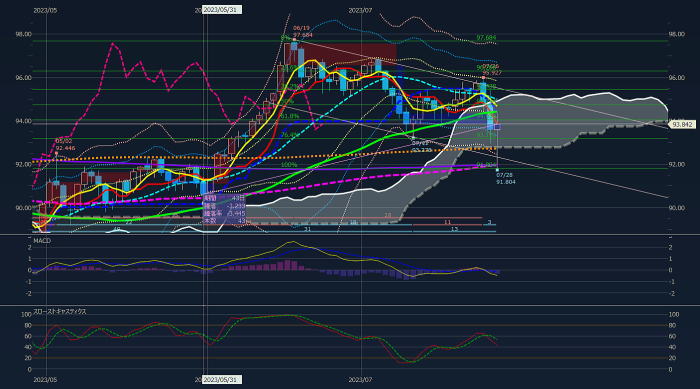This screenshot has height=389, width=700.
Task: Click the 100% Fibonacci retracement label
Action: (289, 165)
